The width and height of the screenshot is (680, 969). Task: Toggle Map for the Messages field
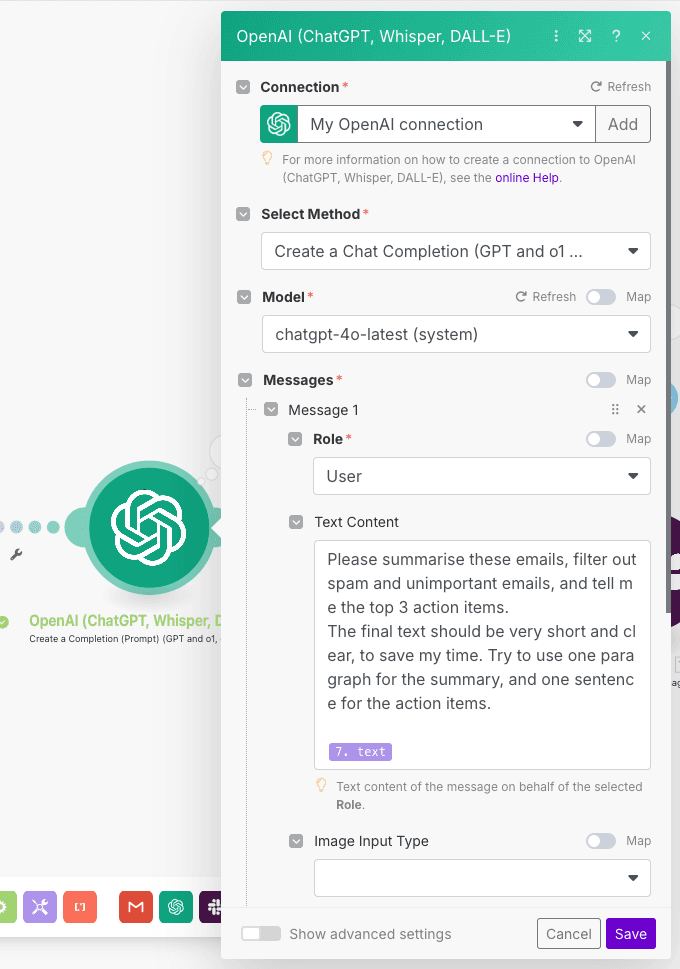601,380
